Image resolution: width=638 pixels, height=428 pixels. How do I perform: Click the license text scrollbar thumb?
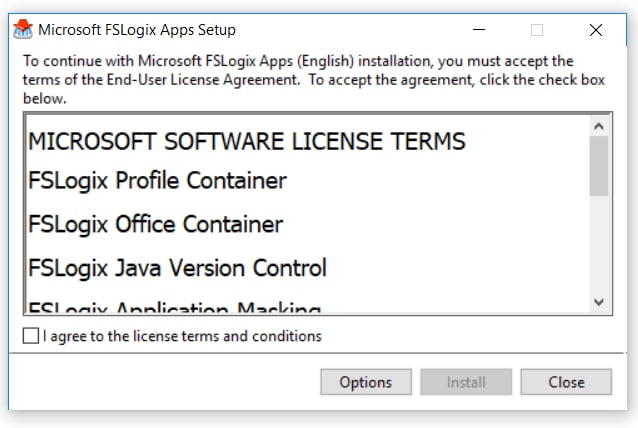pyautogui.click(x=599, y=165)
